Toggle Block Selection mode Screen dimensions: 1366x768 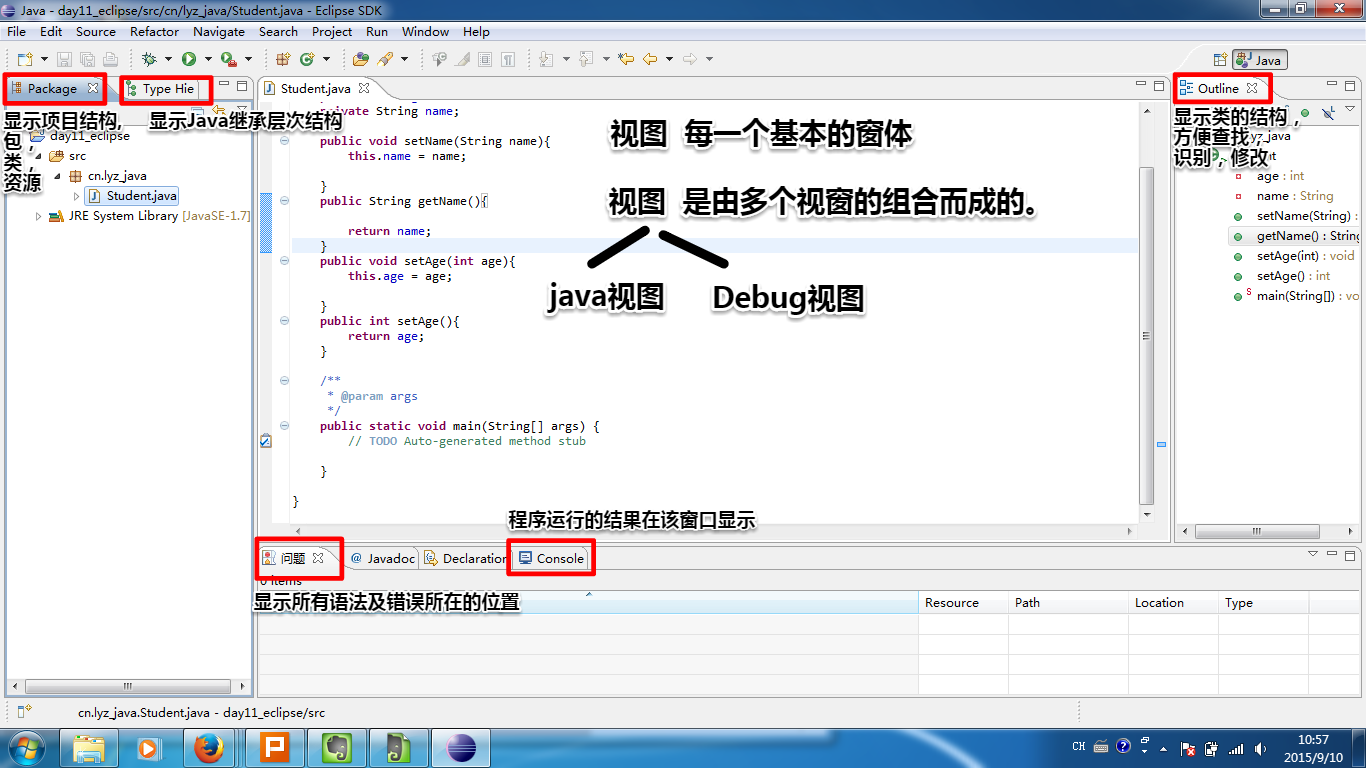tap(485, 59)
